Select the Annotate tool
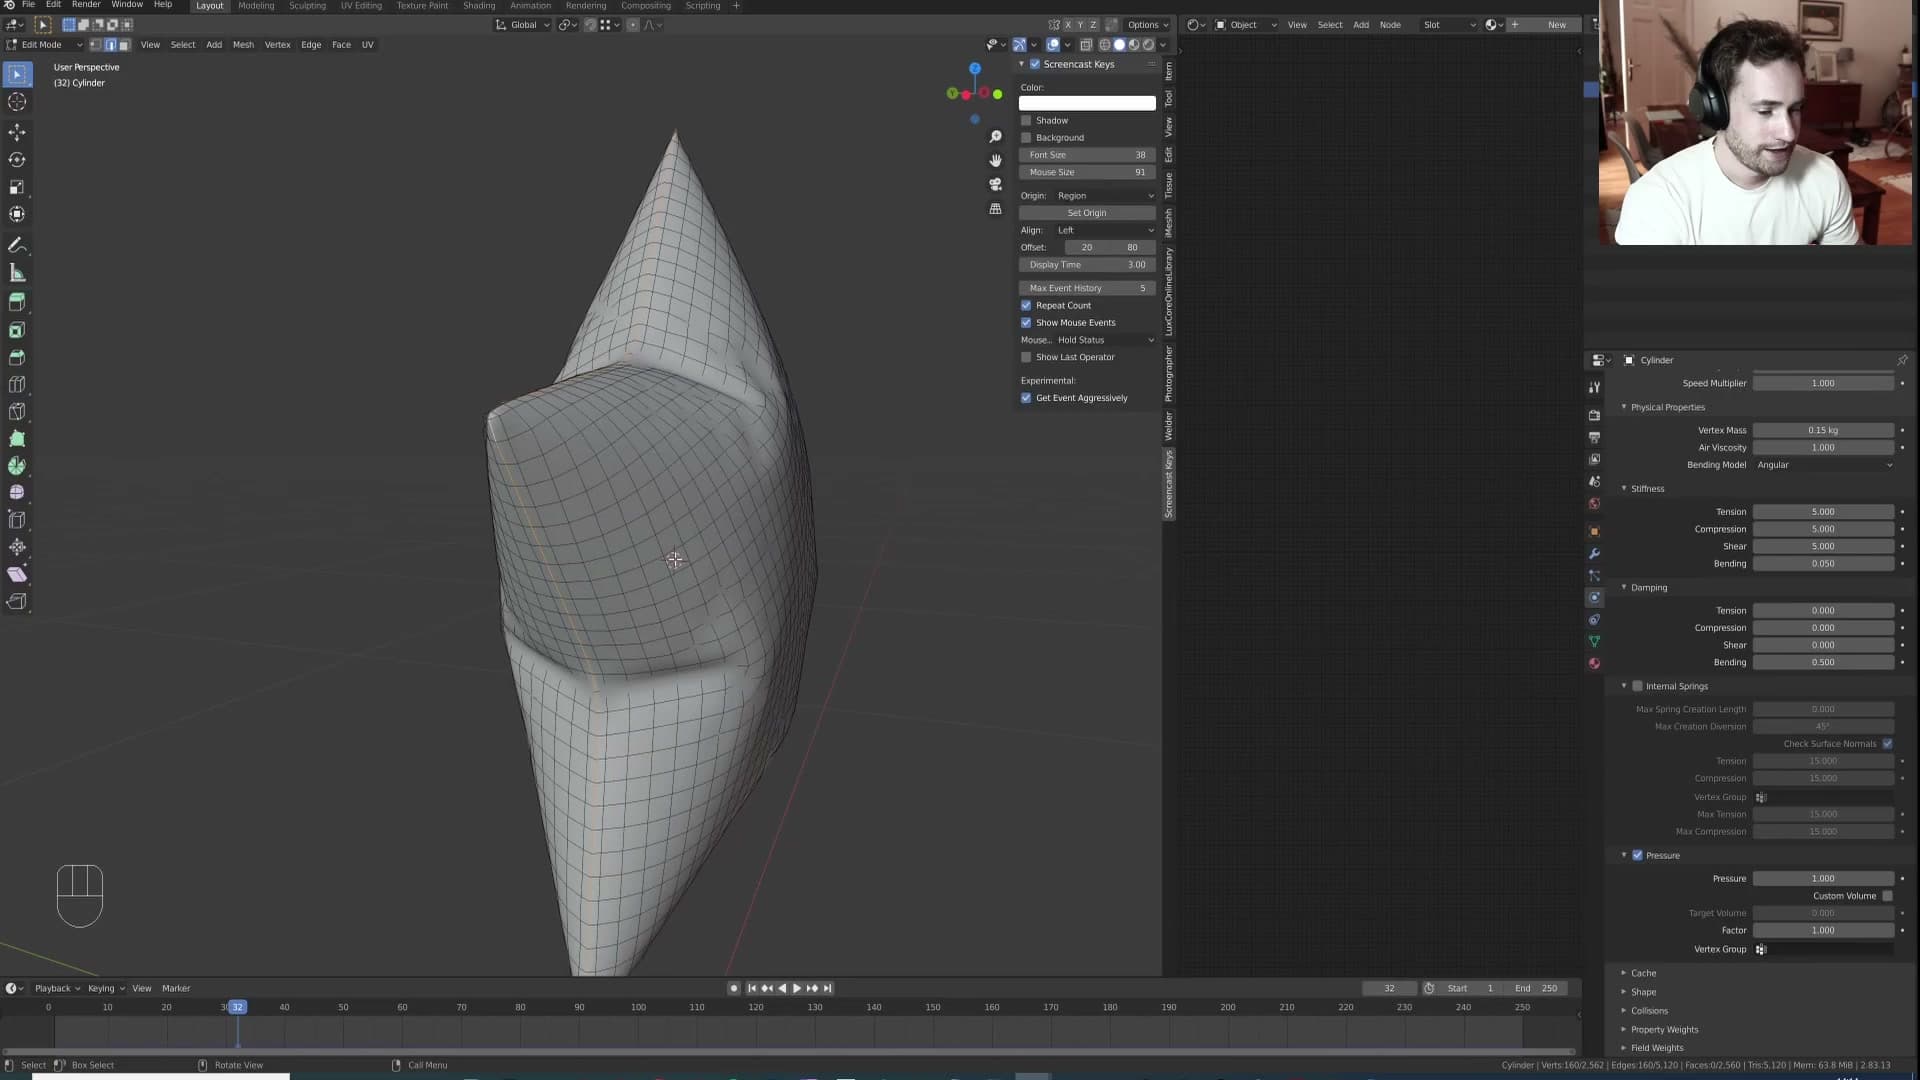Screen dimensions: 1920x1080 [17, 245]
